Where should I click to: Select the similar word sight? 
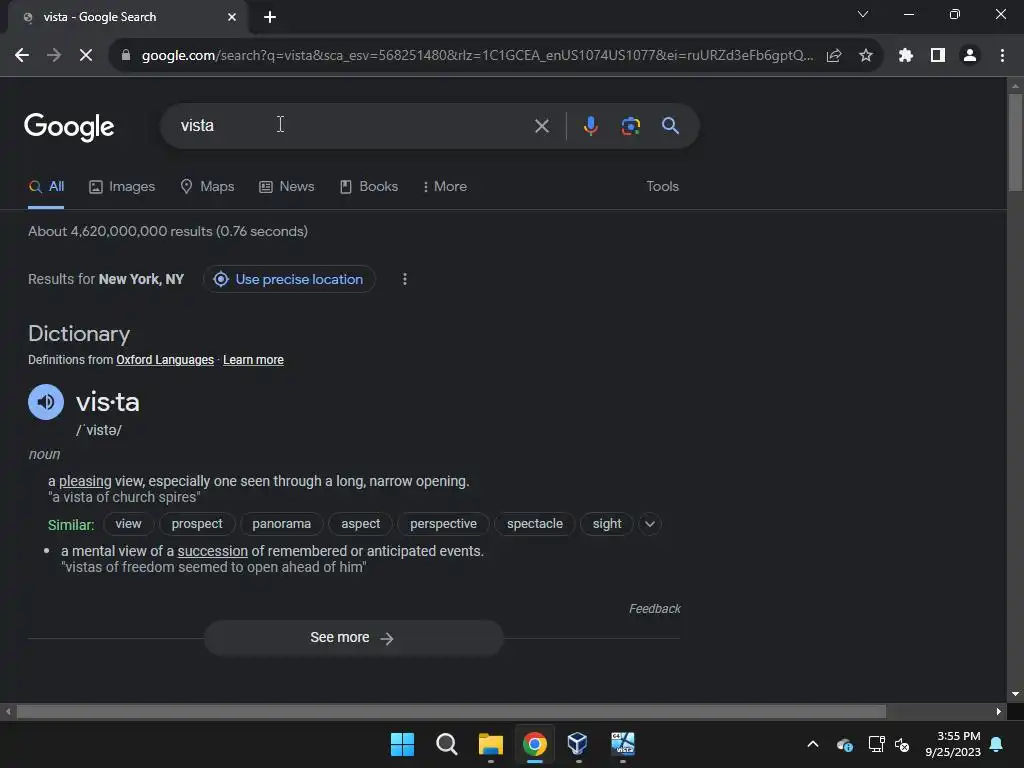pos(607,524)
